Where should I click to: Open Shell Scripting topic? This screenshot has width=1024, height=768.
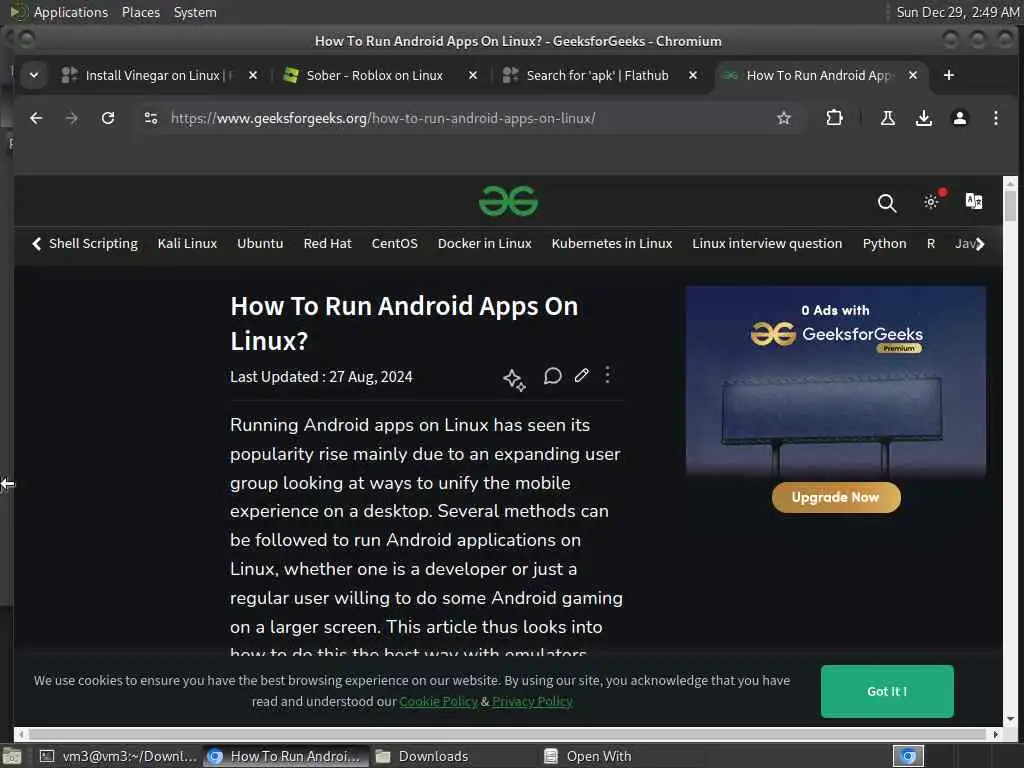tap(93, 244)
